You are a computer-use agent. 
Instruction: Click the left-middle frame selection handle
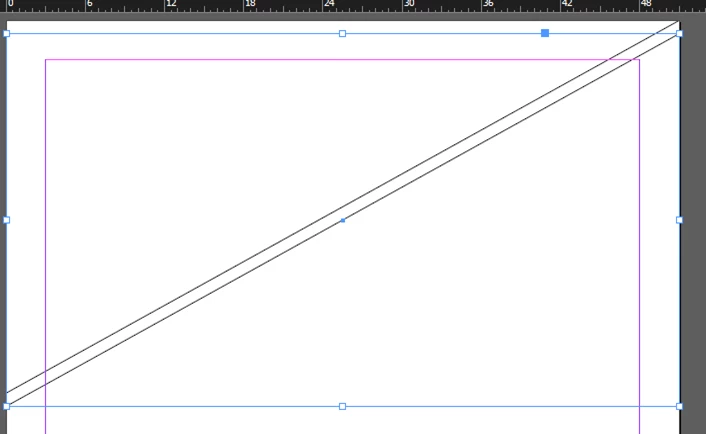click(6, 220)
